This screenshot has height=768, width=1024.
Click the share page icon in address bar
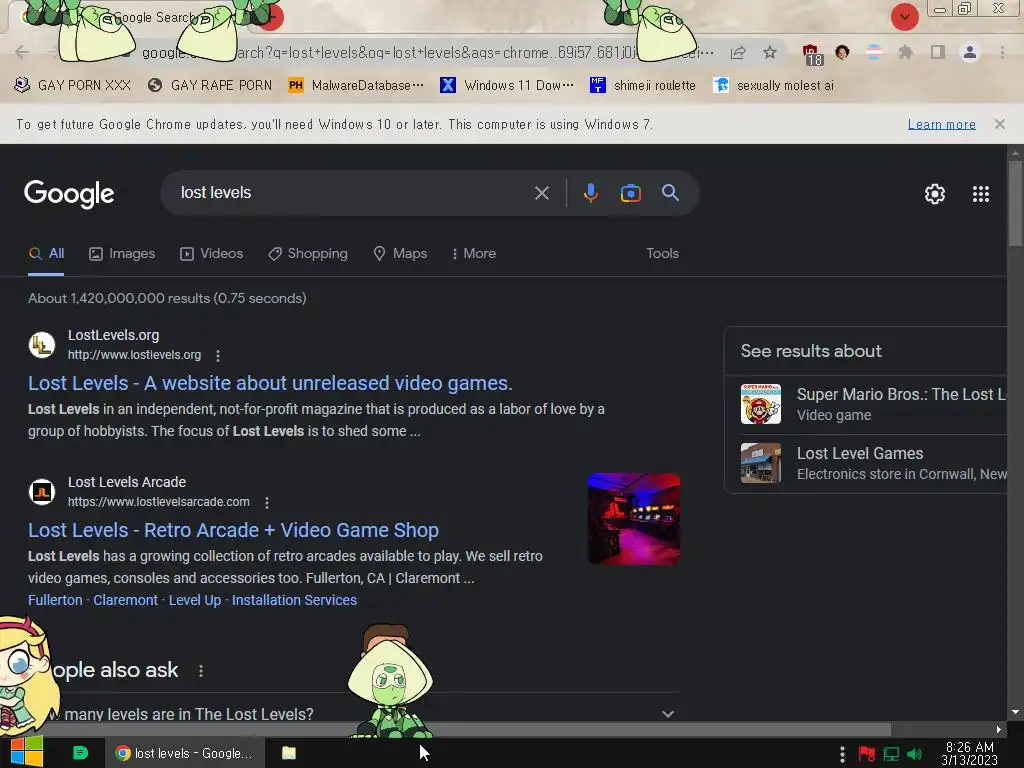click(738, 52)
